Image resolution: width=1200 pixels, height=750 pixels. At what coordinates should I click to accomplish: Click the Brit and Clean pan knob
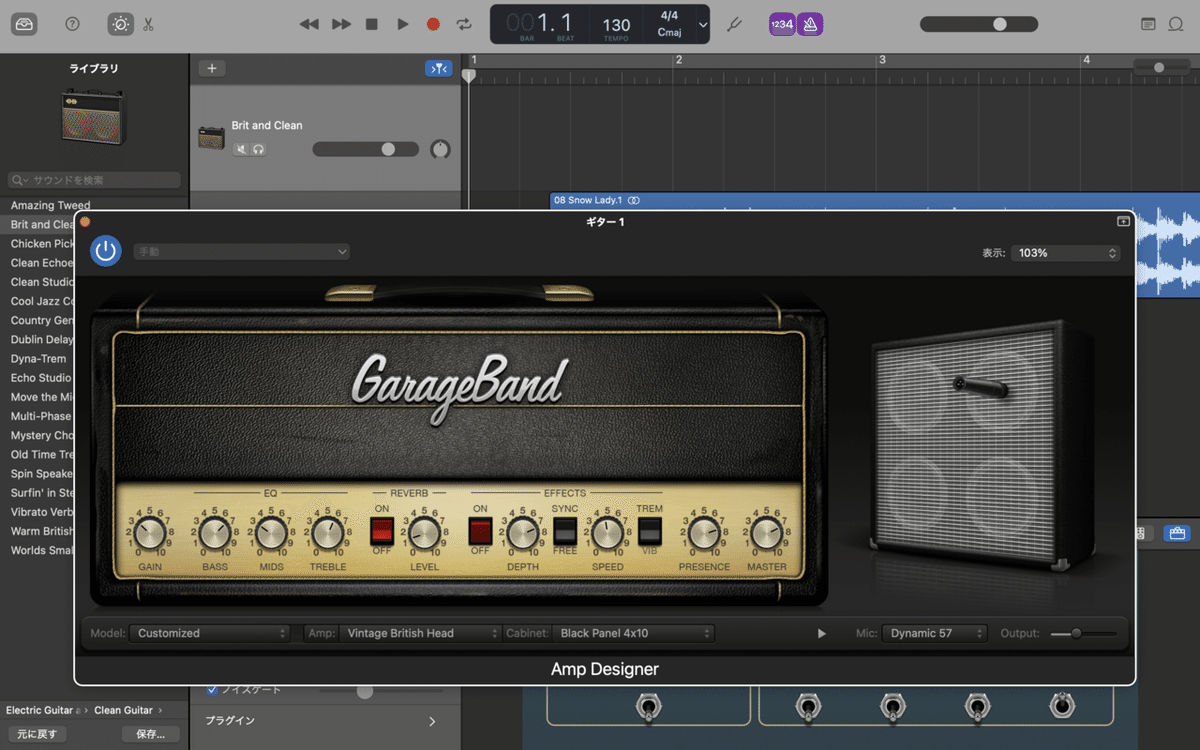(440, 149)
